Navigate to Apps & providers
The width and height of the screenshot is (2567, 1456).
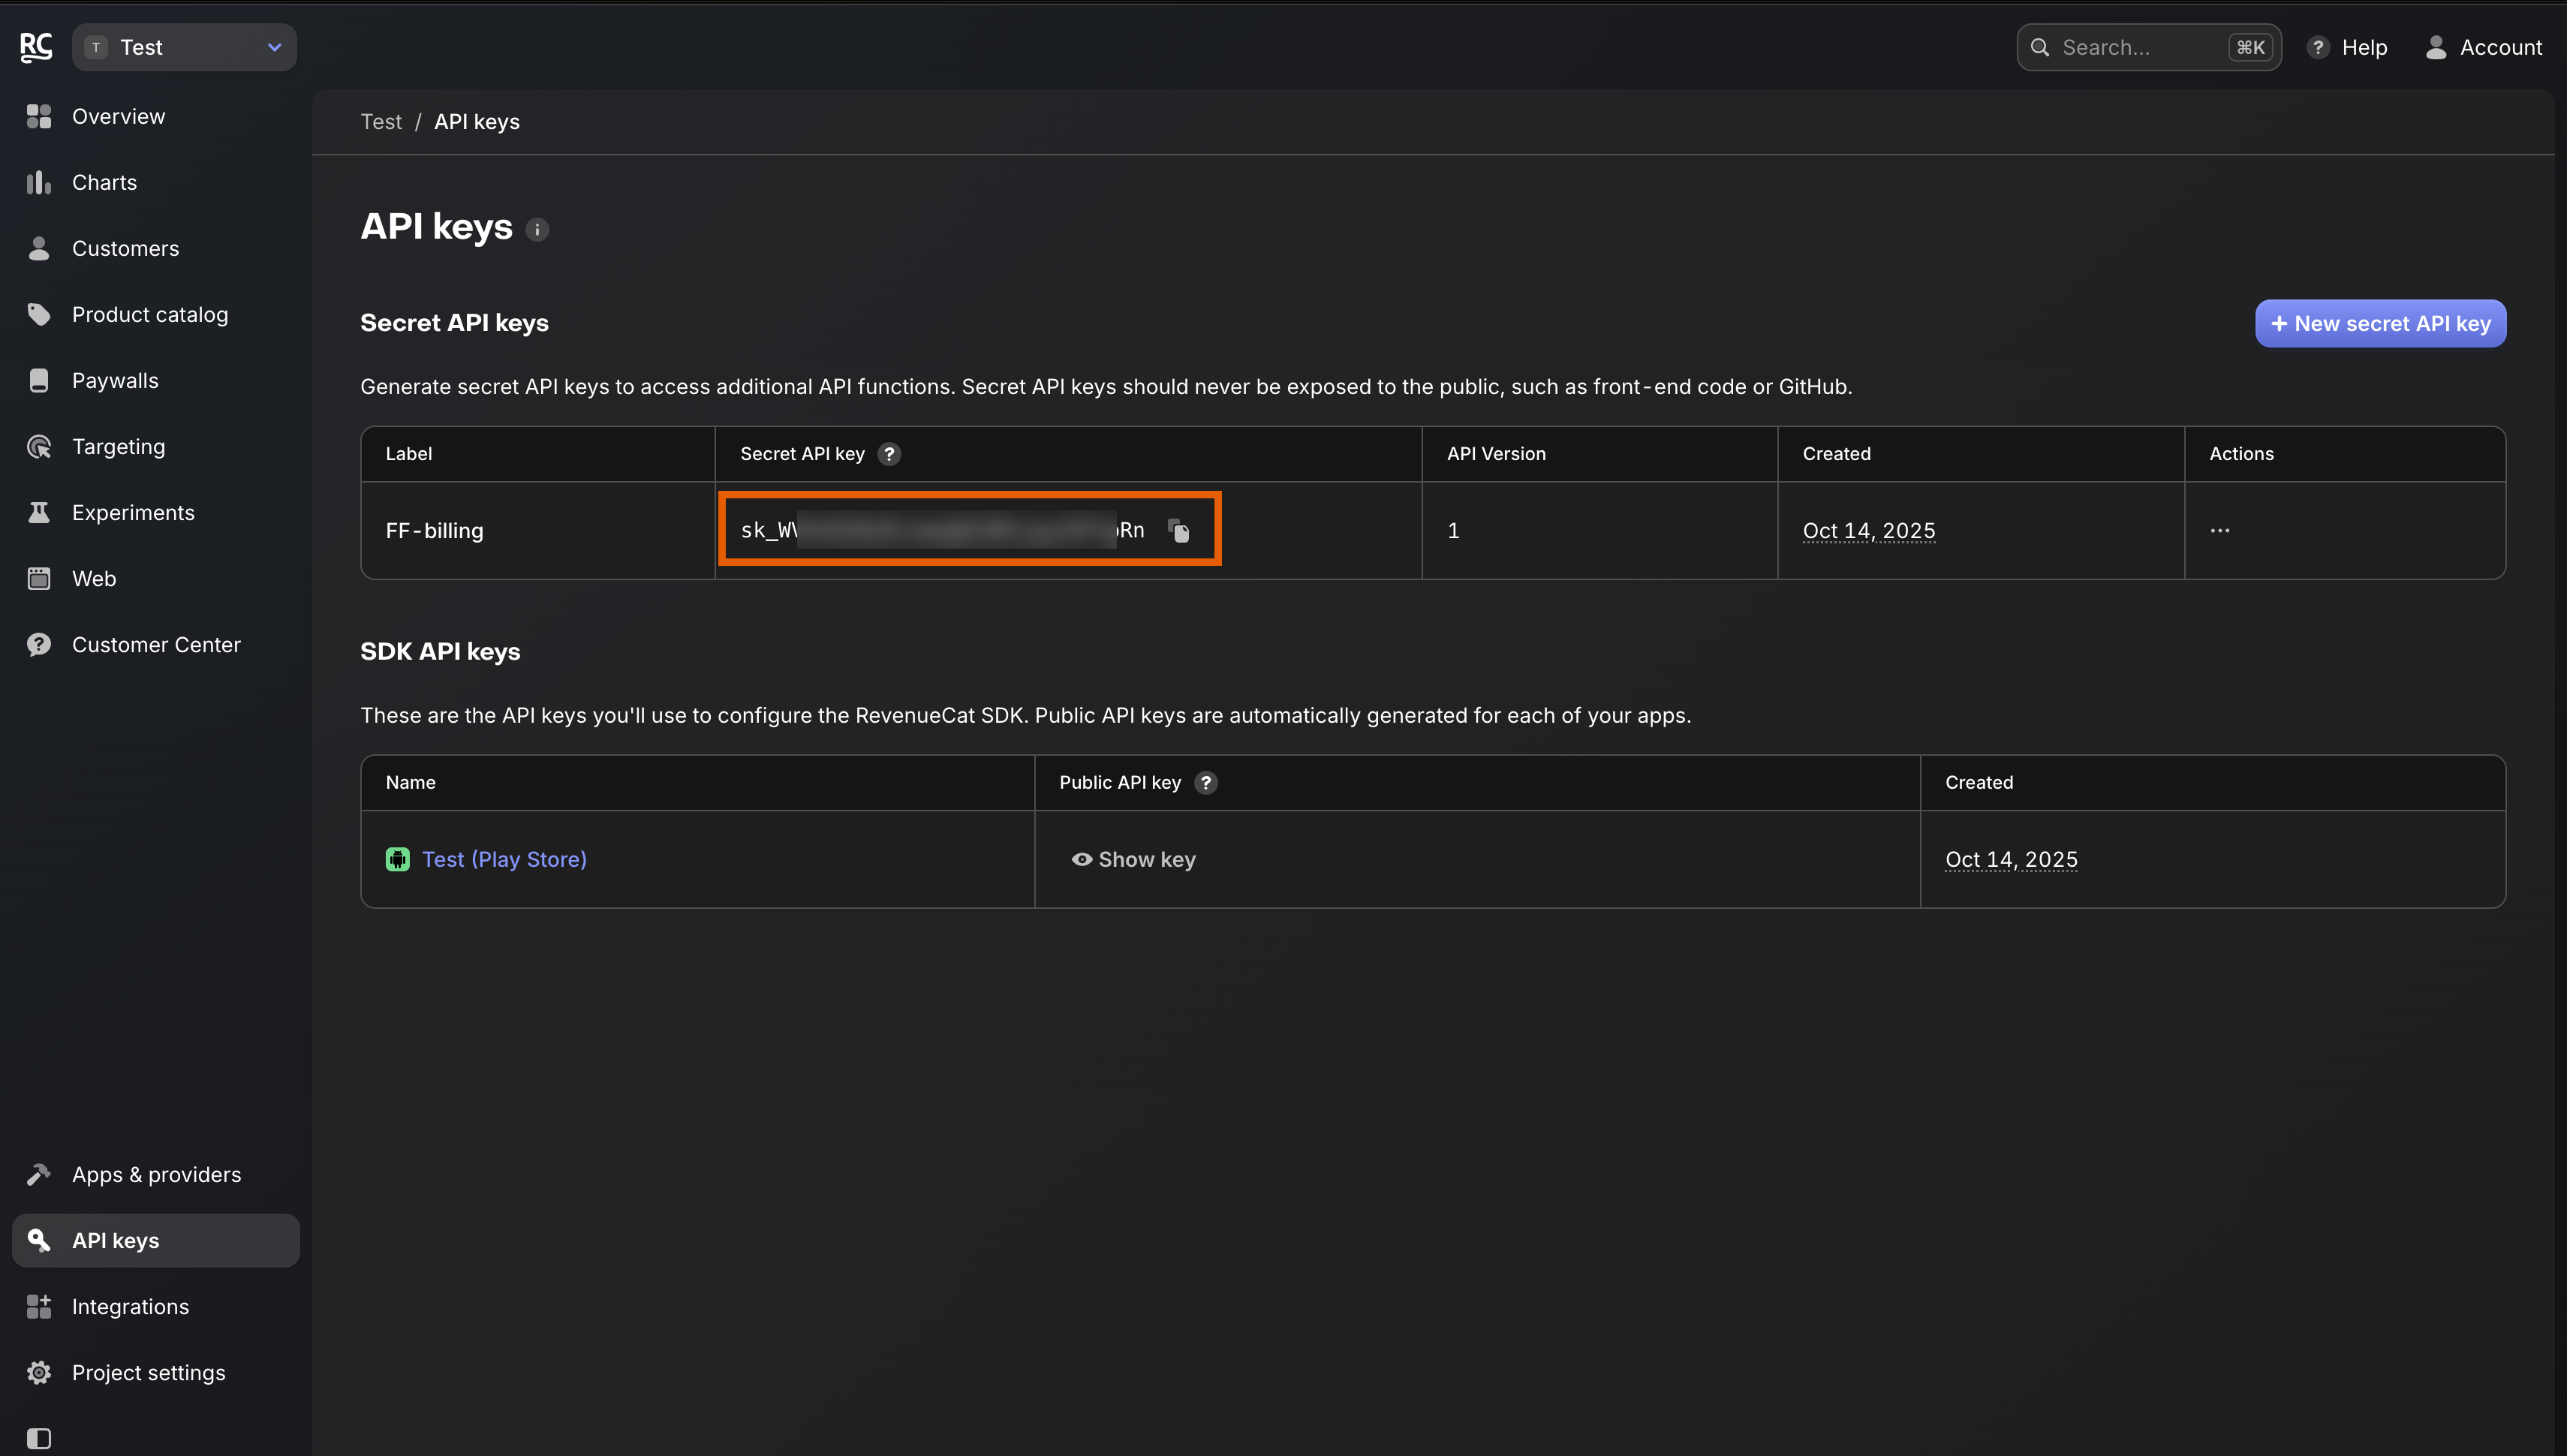click(x=156, y=1174)
